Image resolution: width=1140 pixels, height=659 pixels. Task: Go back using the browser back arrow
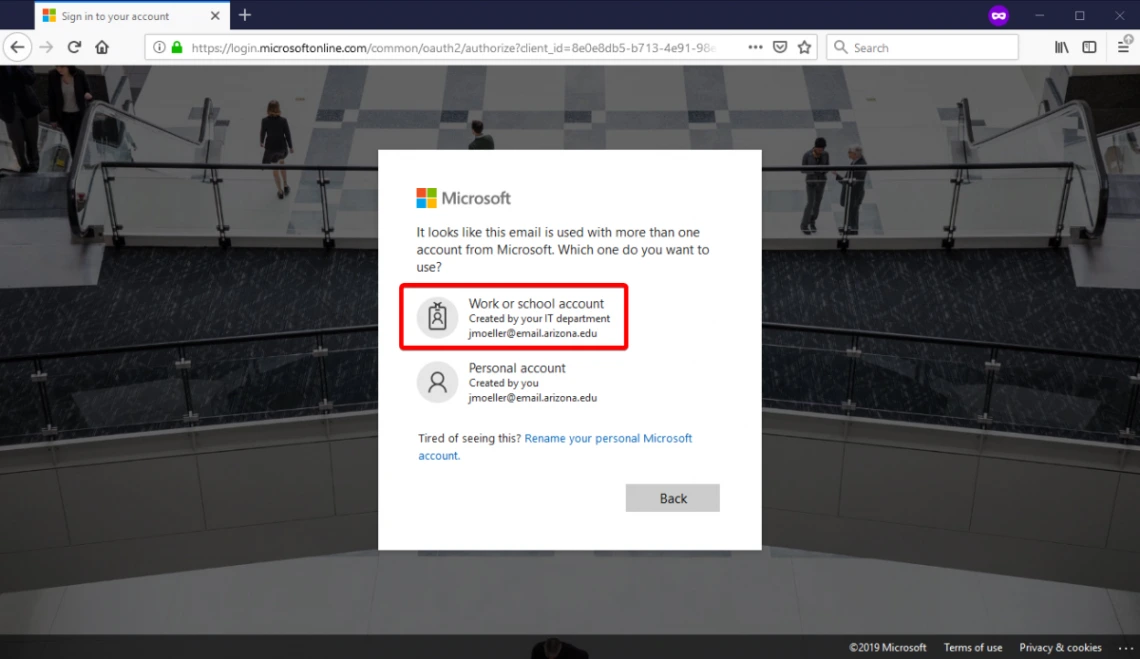17,47
